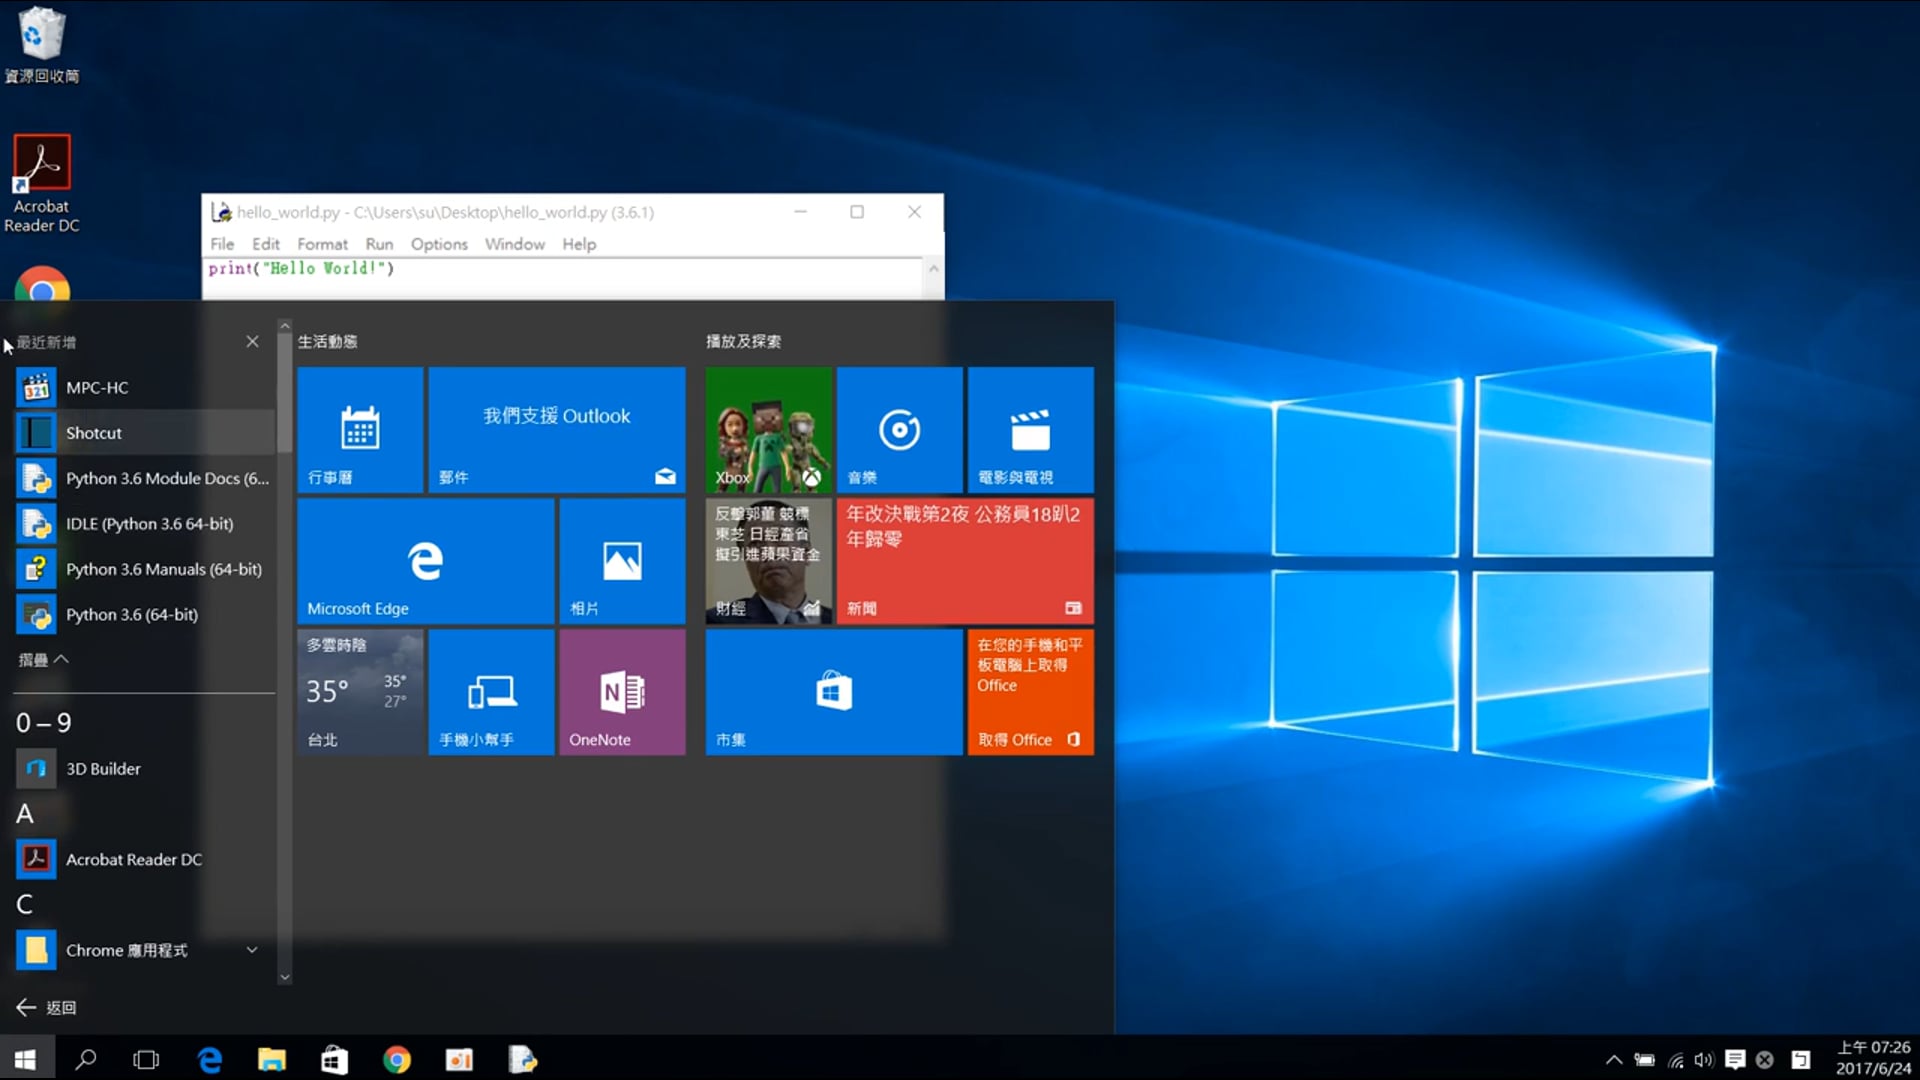Open the Run menu in IDLE
The image size is (1920, 1080).
tap(379, 244)
